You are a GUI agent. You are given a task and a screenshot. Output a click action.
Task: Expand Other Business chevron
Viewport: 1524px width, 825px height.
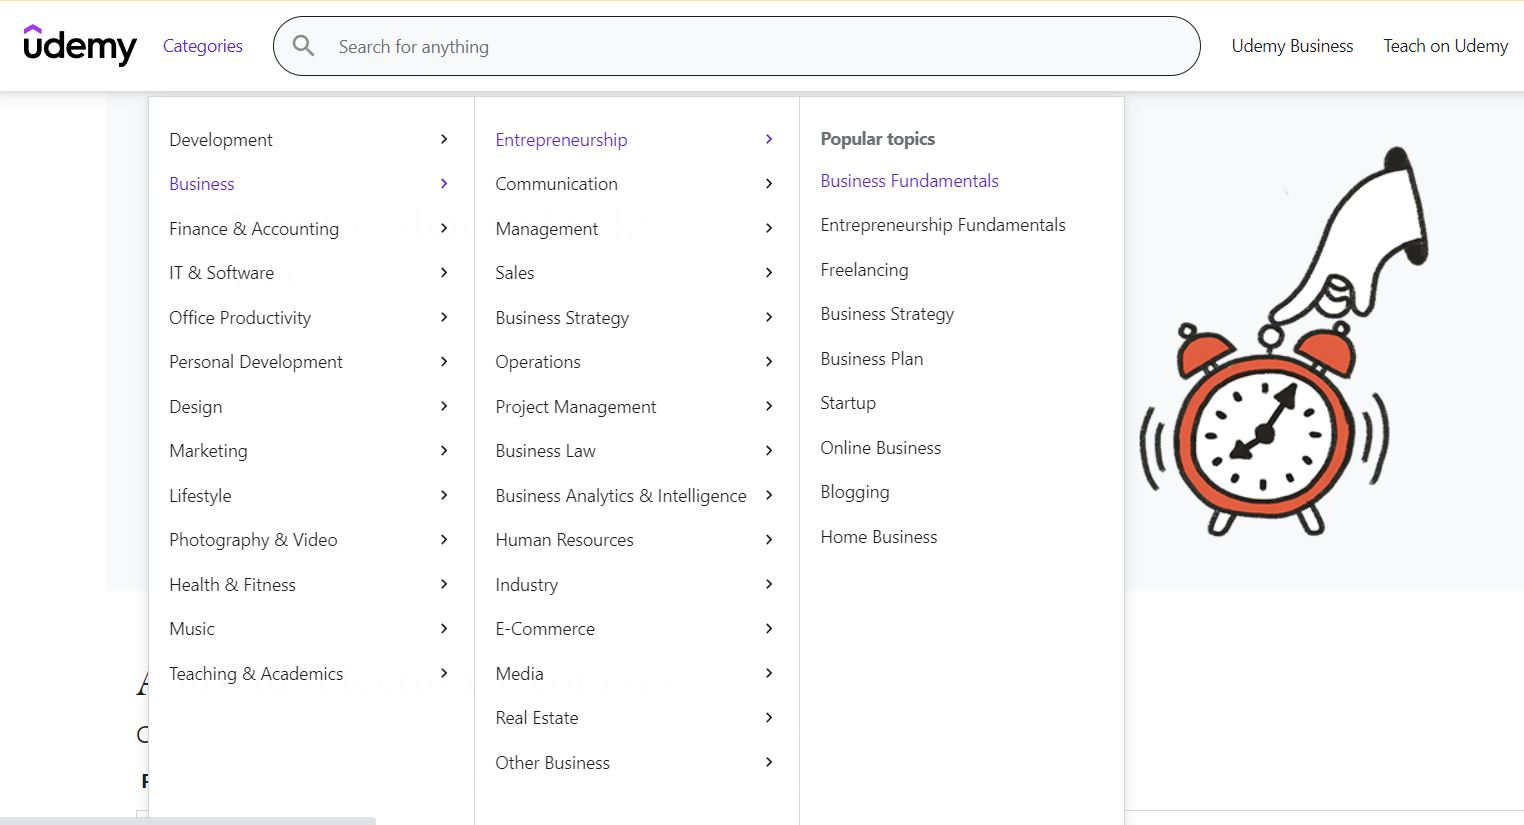769,762
